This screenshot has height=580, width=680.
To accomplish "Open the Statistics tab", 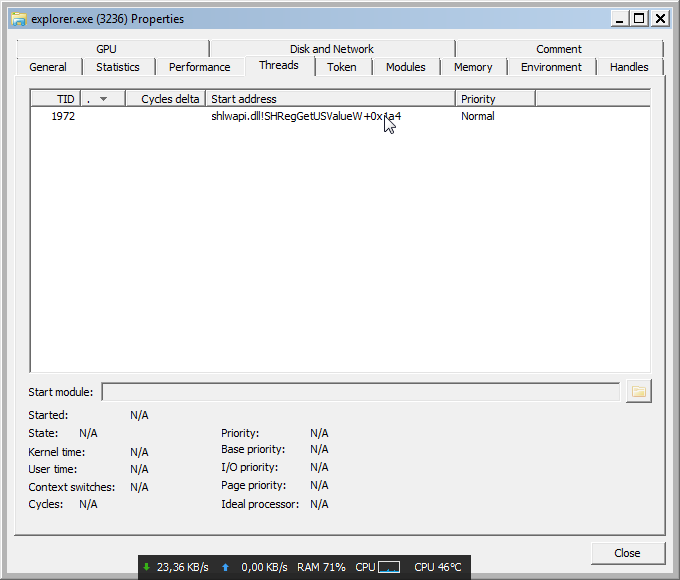I will (x=118, y=67).
